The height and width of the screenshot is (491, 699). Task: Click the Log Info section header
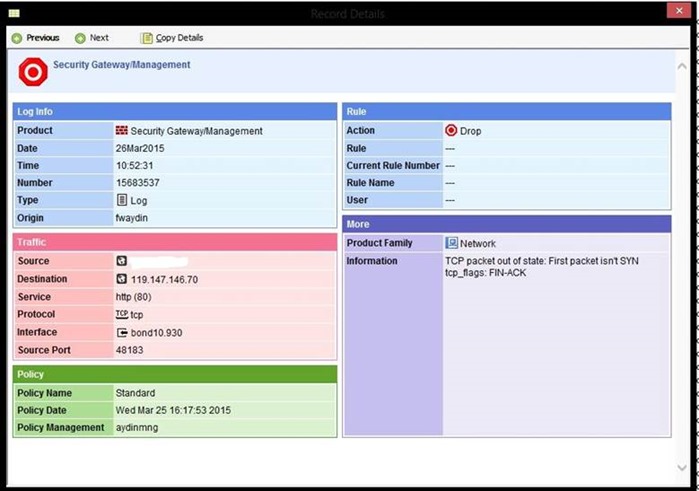(x=175, y=111)
